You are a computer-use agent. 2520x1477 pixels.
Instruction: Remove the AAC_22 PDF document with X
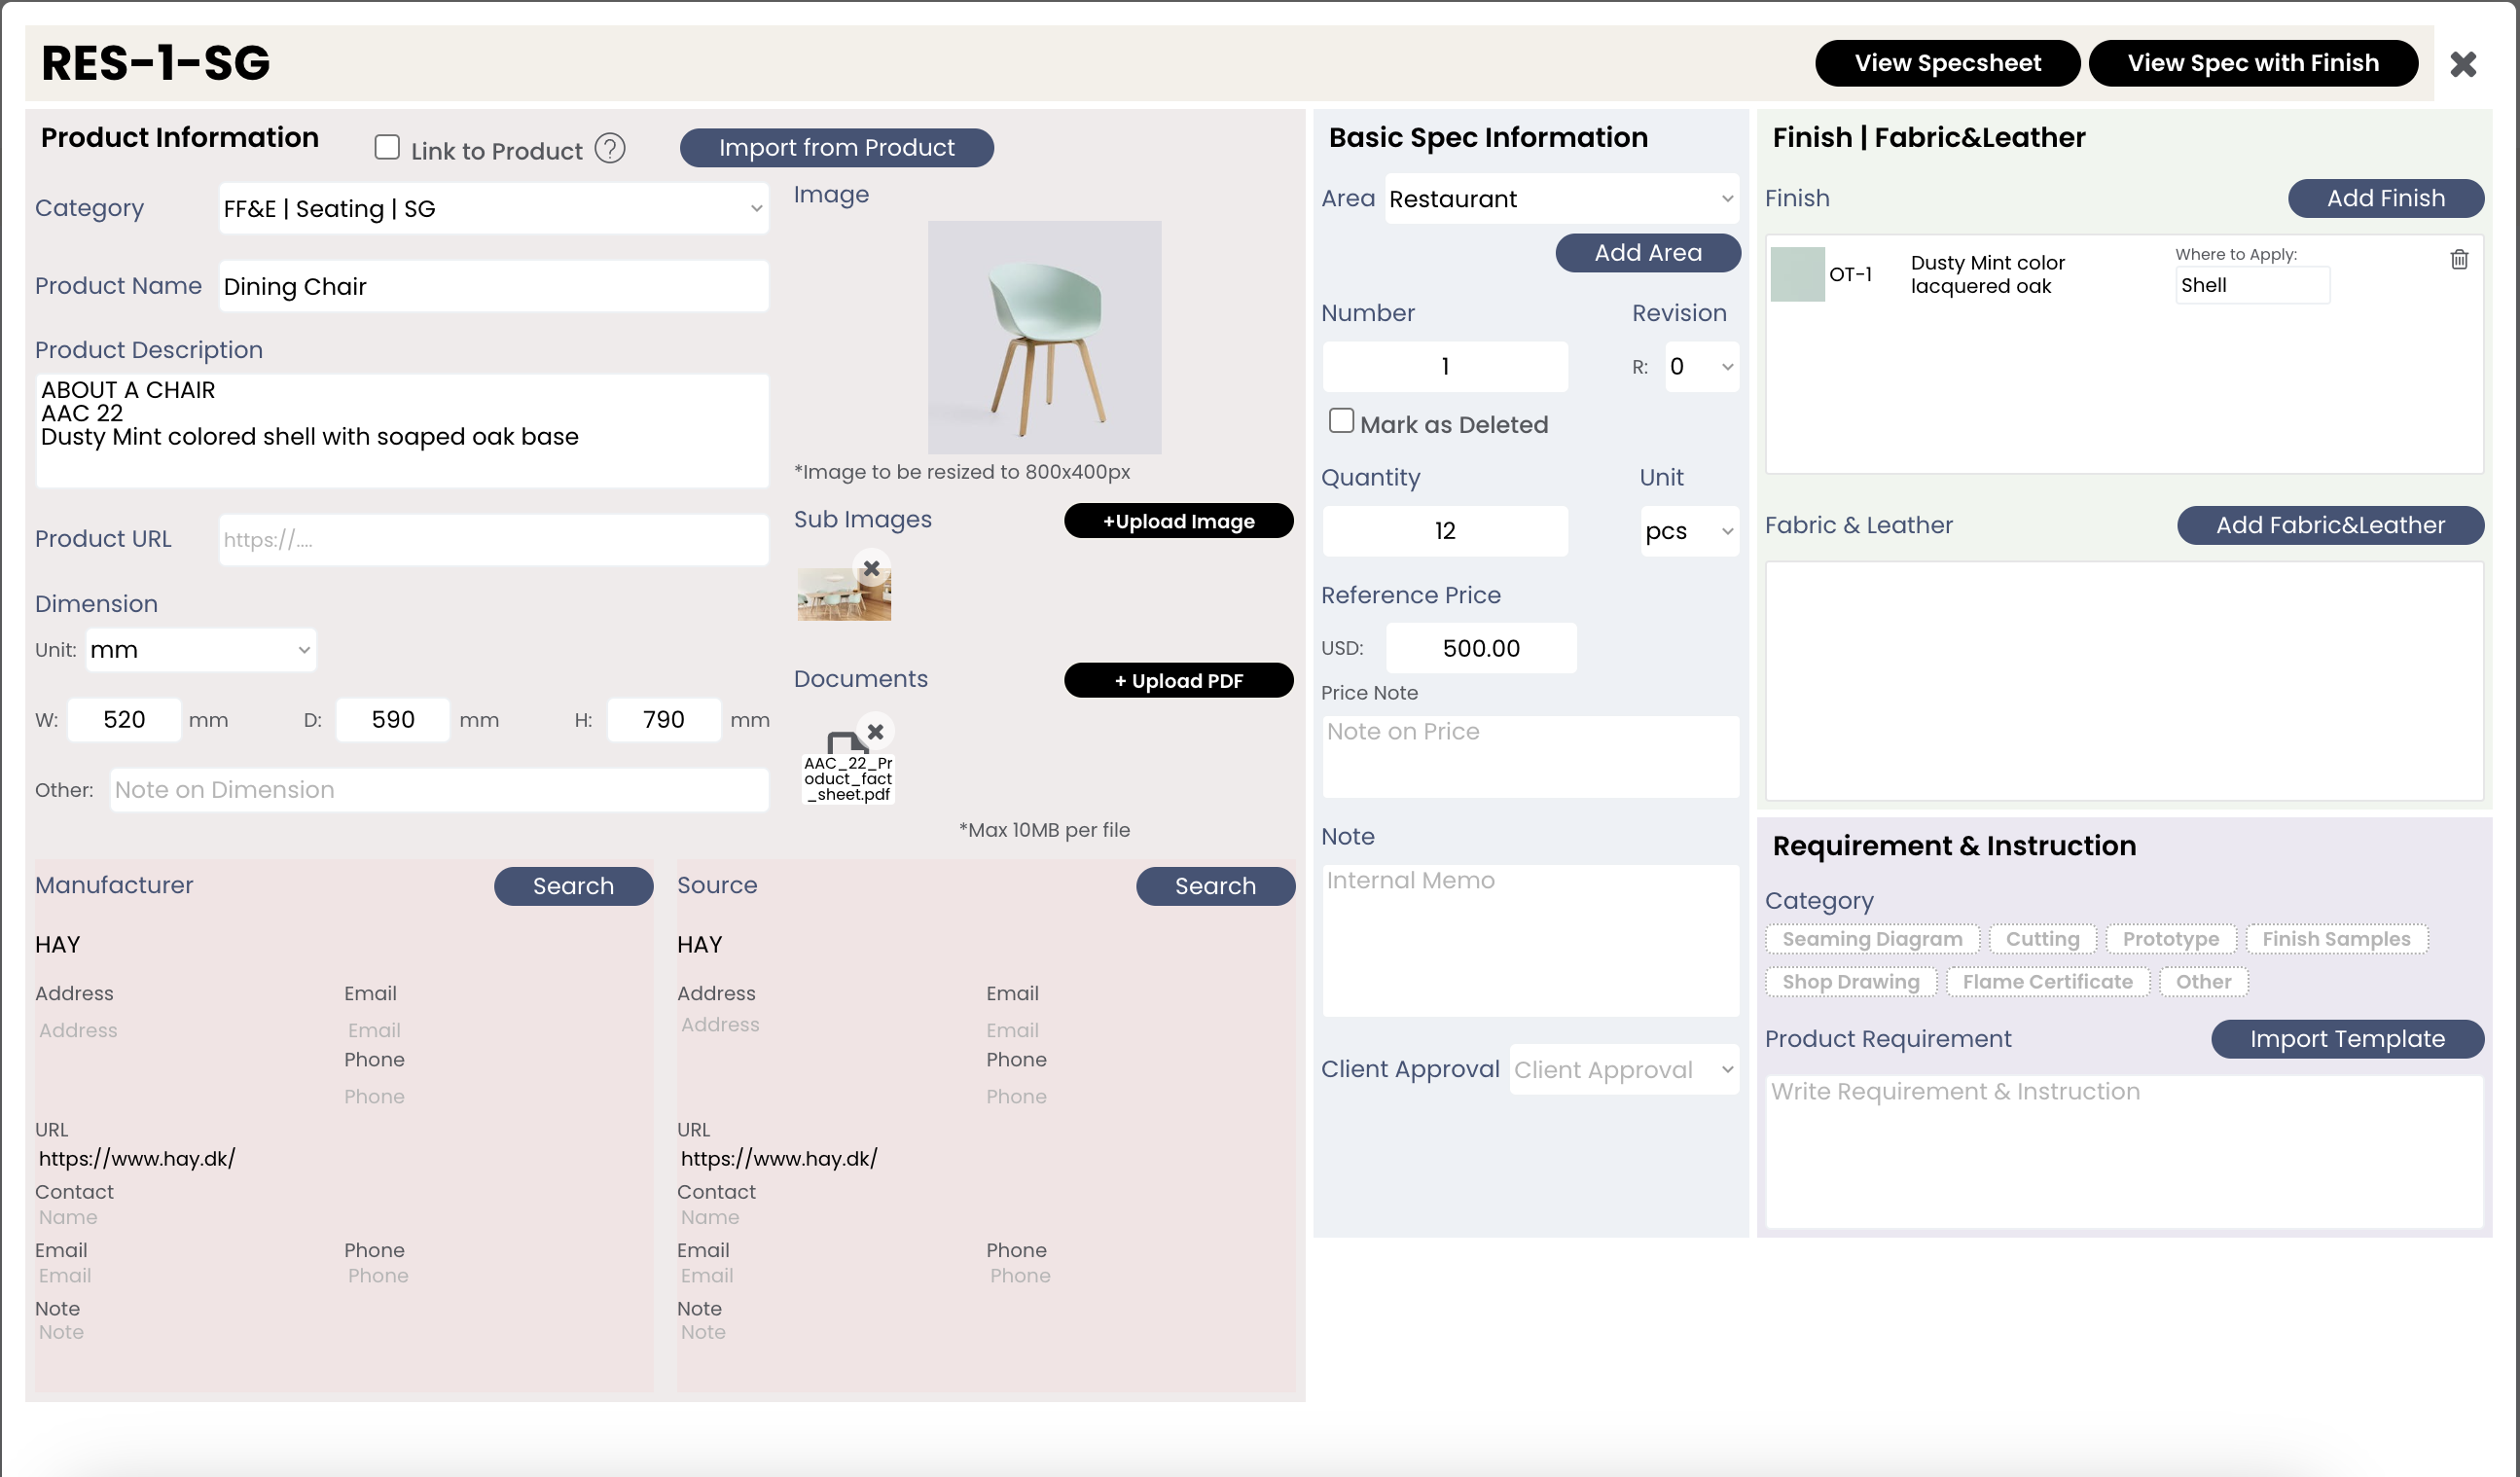click(x=875, y=731)
